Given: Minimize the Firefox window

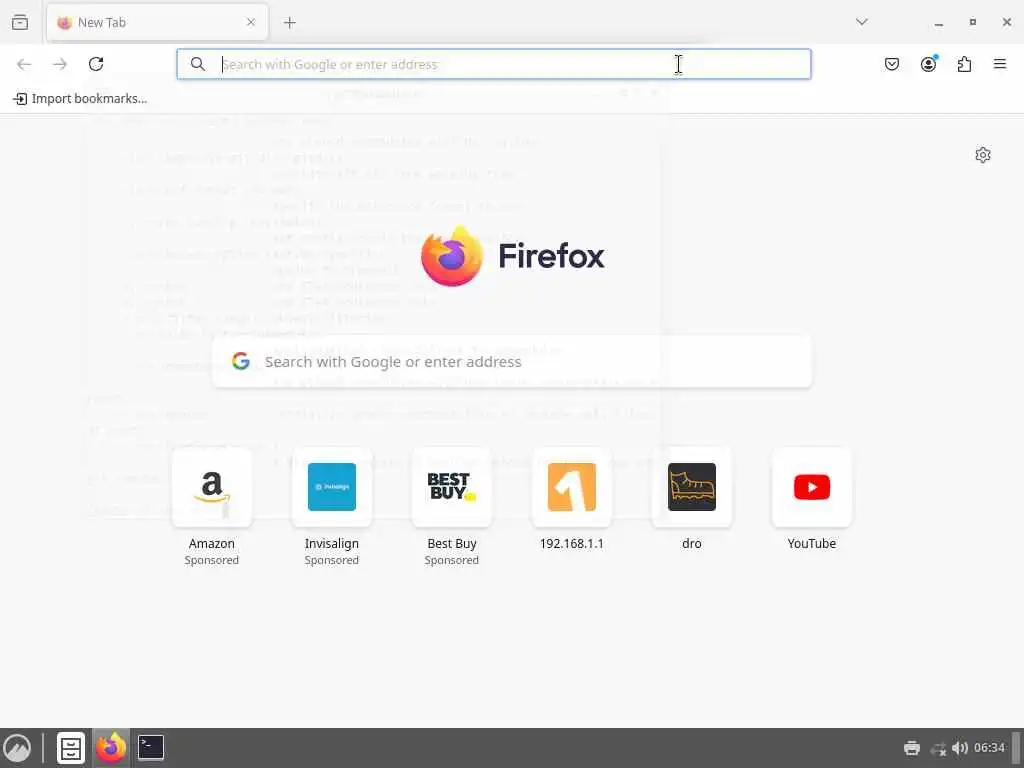Looking at the screenshot, I should [938, 23].
